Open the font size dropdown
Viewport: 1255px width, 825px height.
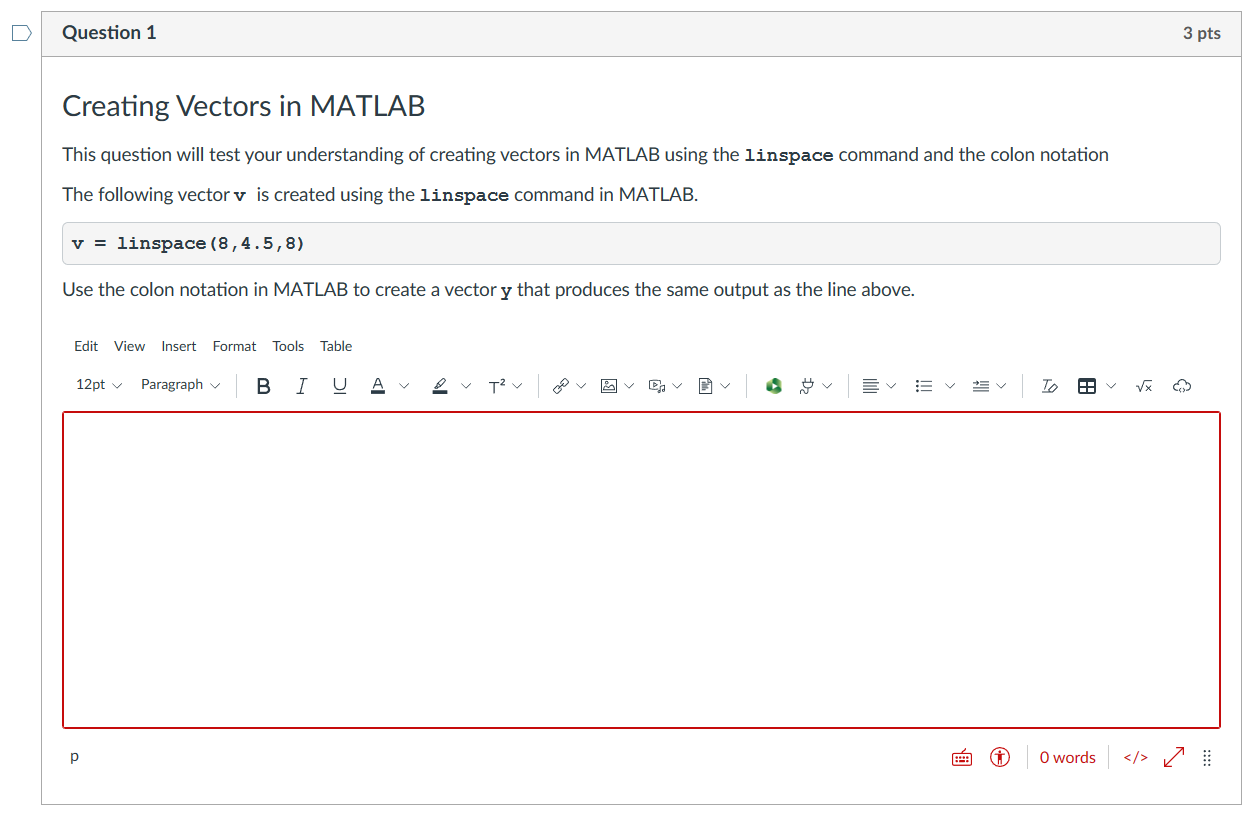98,384
